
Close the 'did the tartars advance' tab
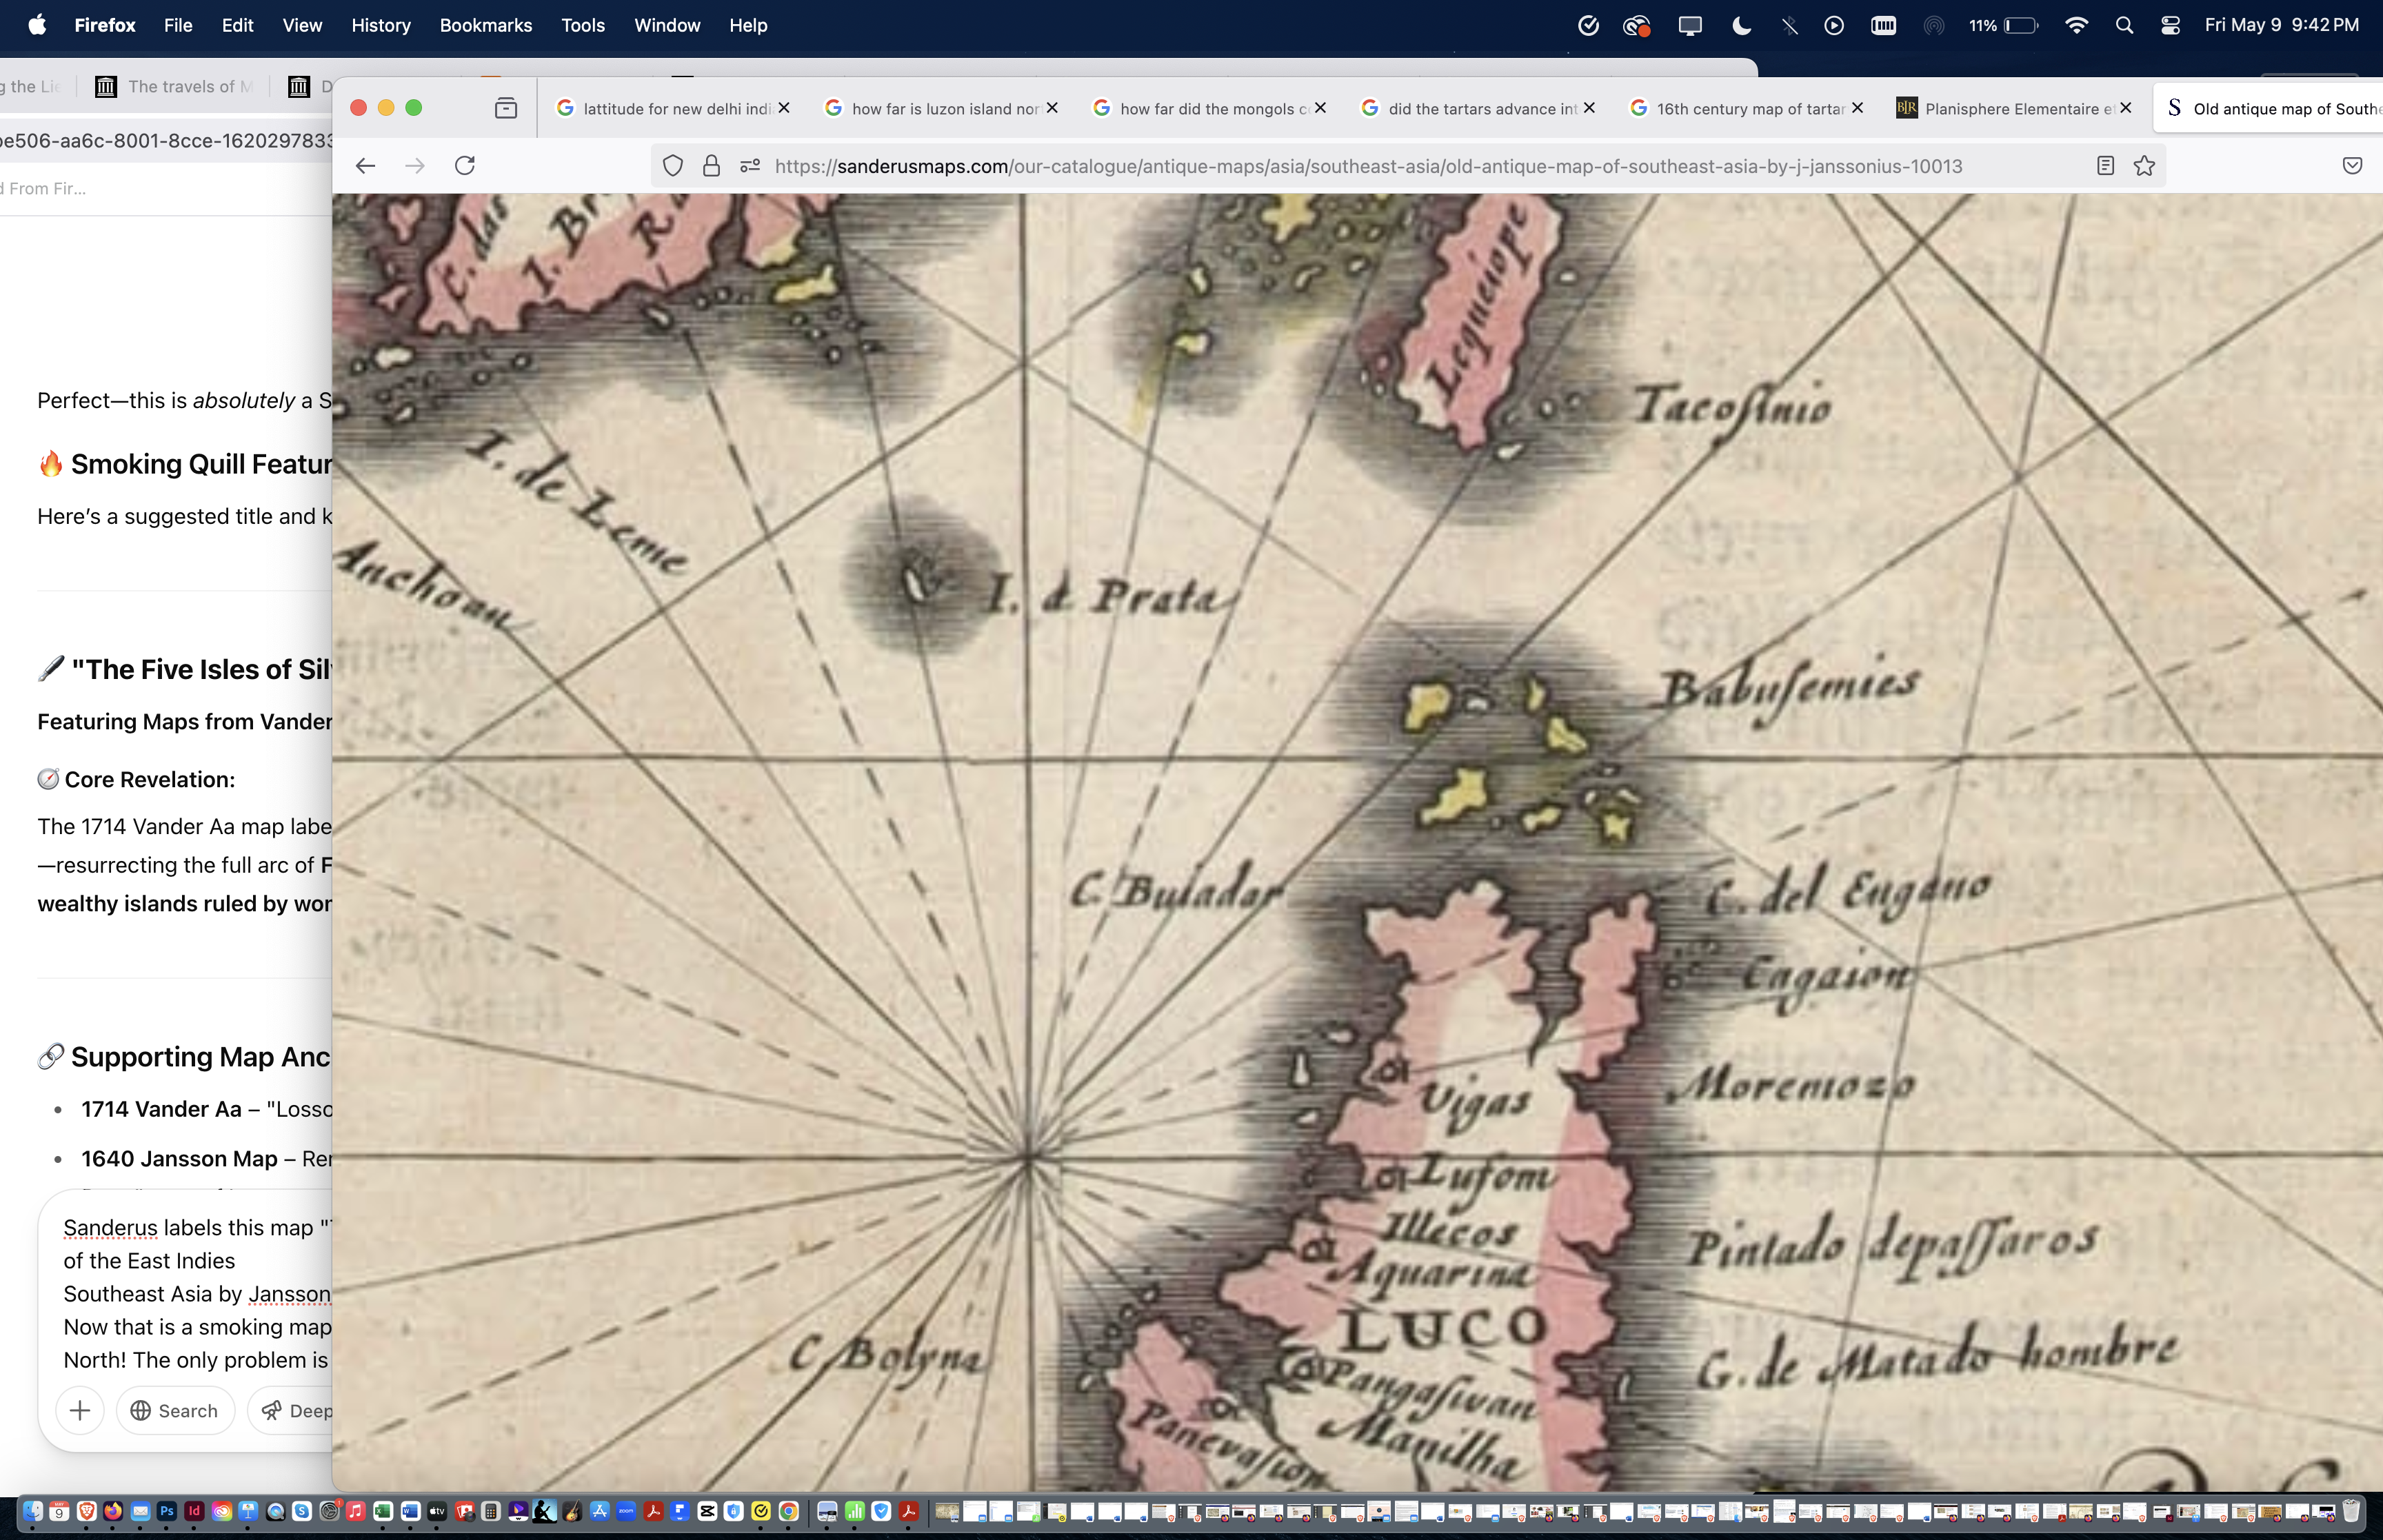pyautogui.click(x=1589, y=107)
